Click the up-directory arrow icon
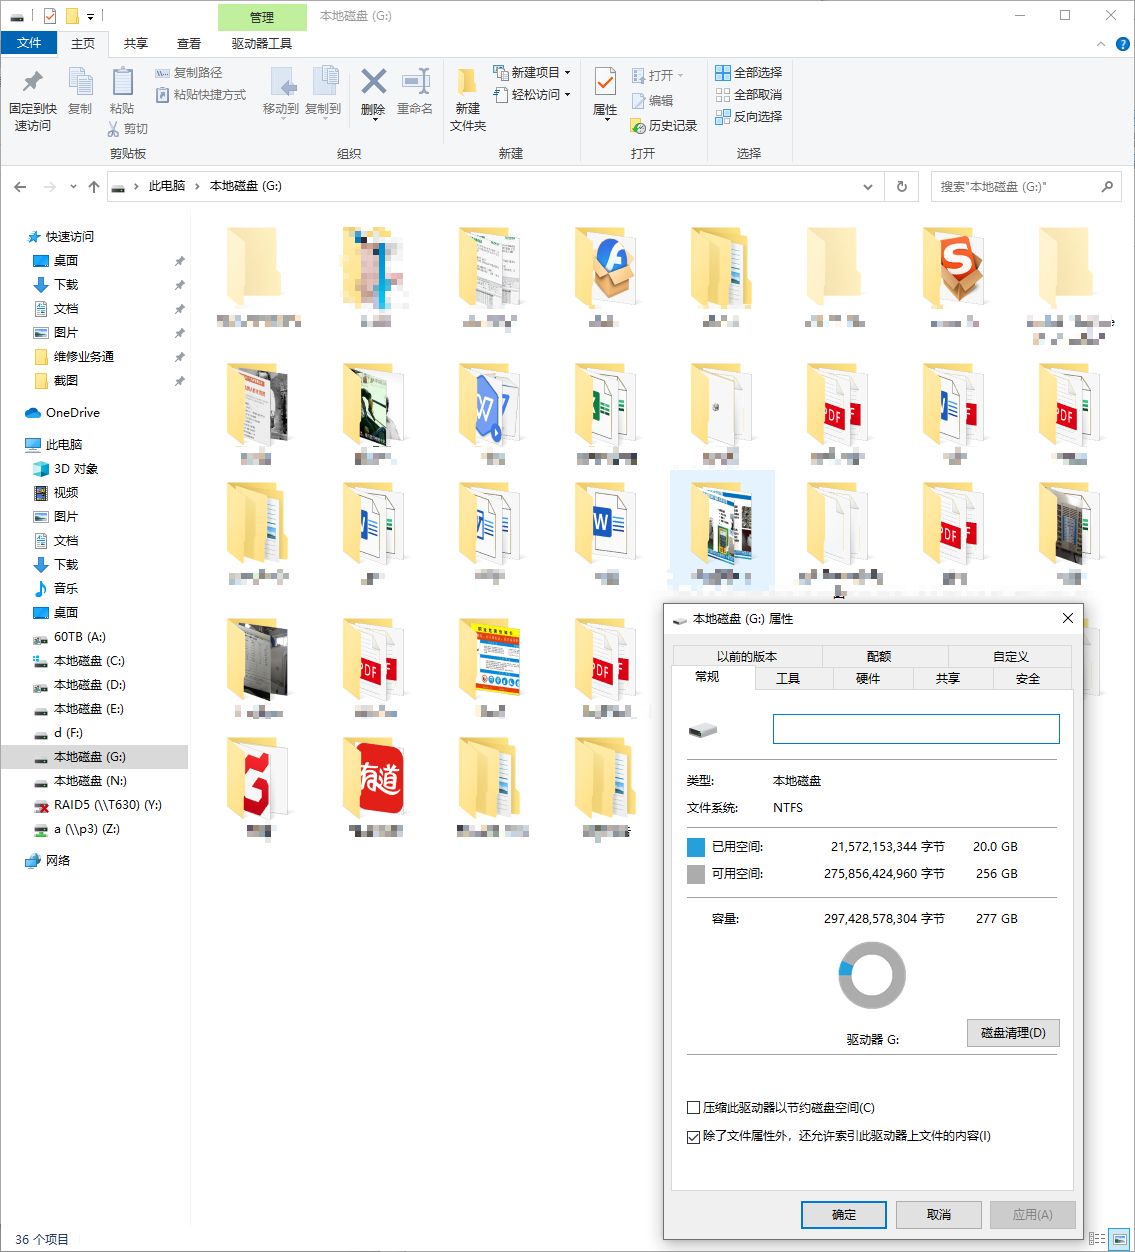The width and height of the screenshot is (1135, 1252). [94, 187]
